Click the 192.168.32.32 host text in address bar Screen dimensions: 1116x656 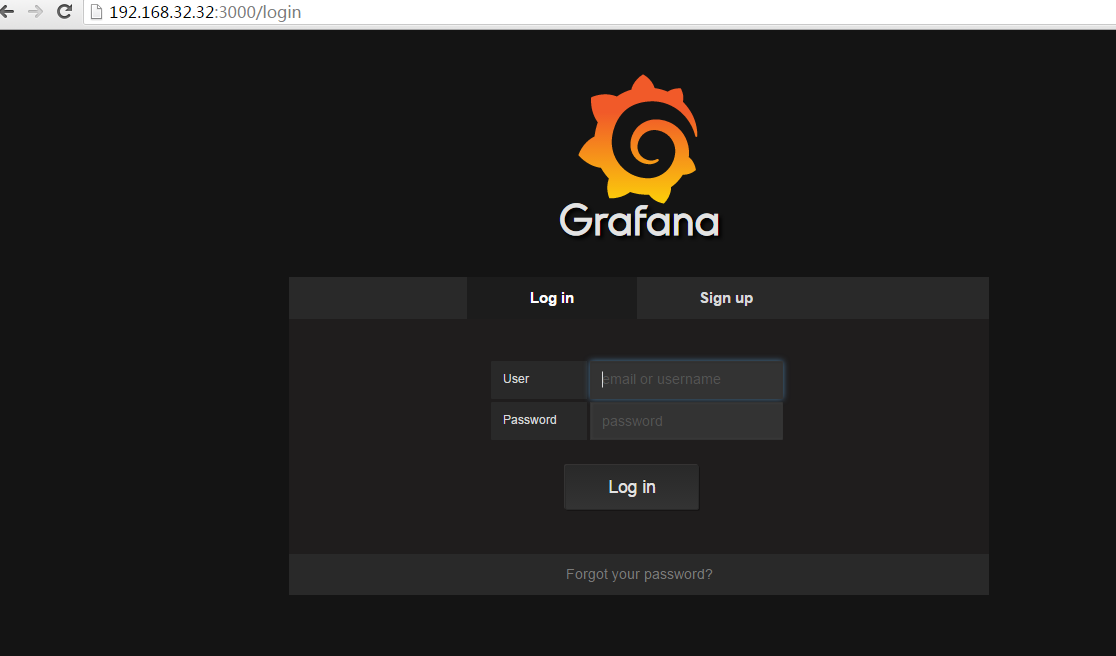[x=160, y=13]
